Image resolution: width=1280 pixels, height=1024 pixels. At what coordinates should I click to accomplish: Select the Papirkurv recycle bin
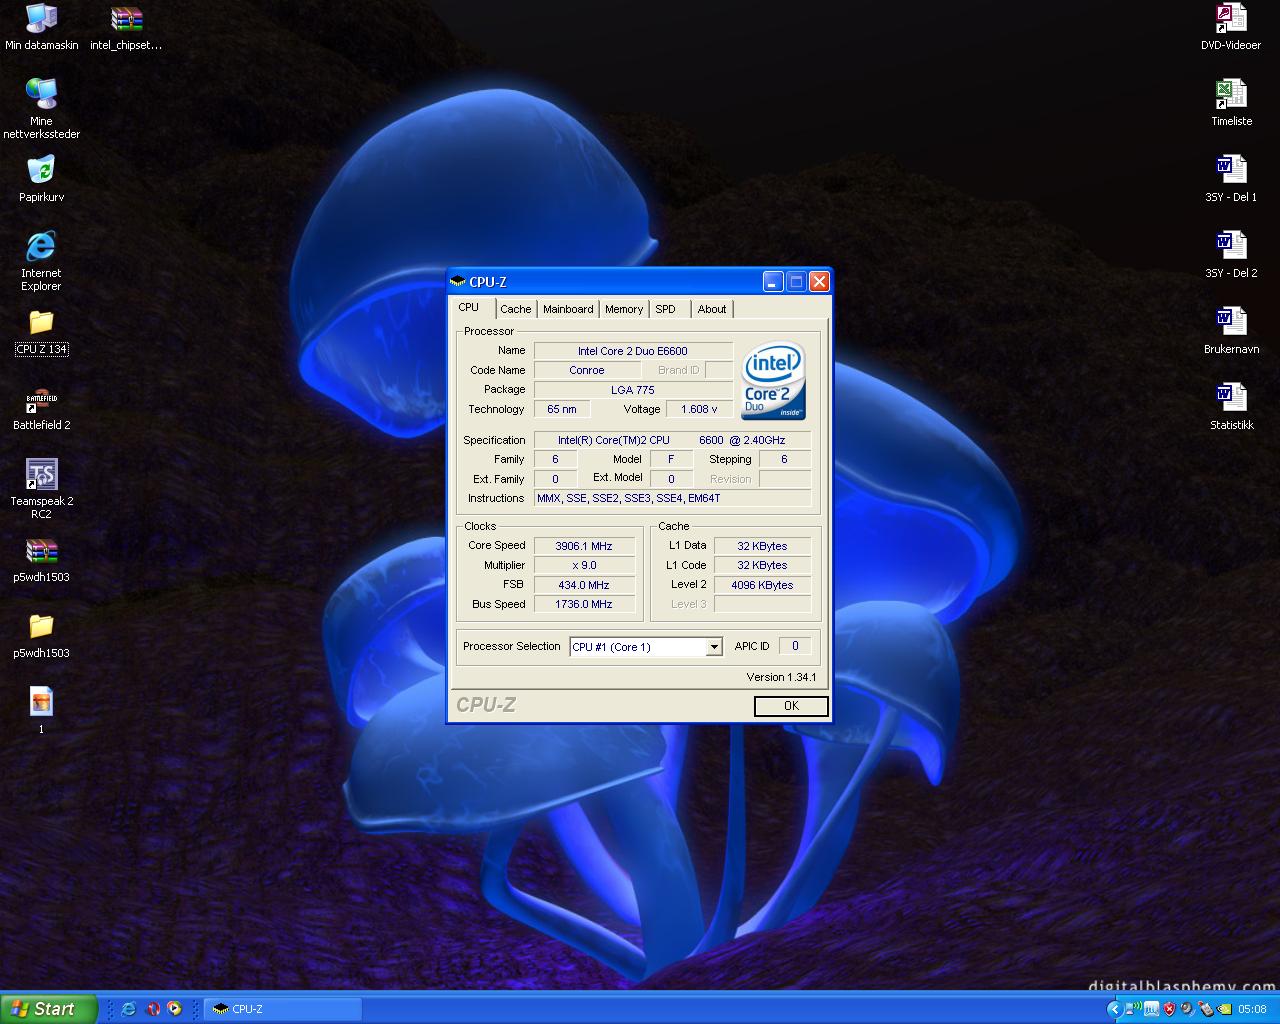[41, 178]
